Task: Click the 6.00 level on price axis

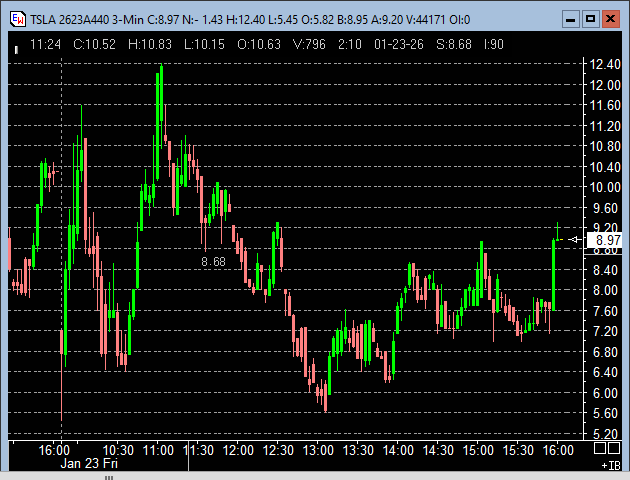Action: point(606,393)
